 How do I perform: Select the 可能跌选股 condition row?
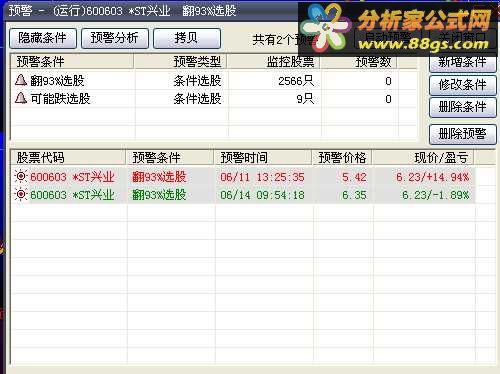214,99
